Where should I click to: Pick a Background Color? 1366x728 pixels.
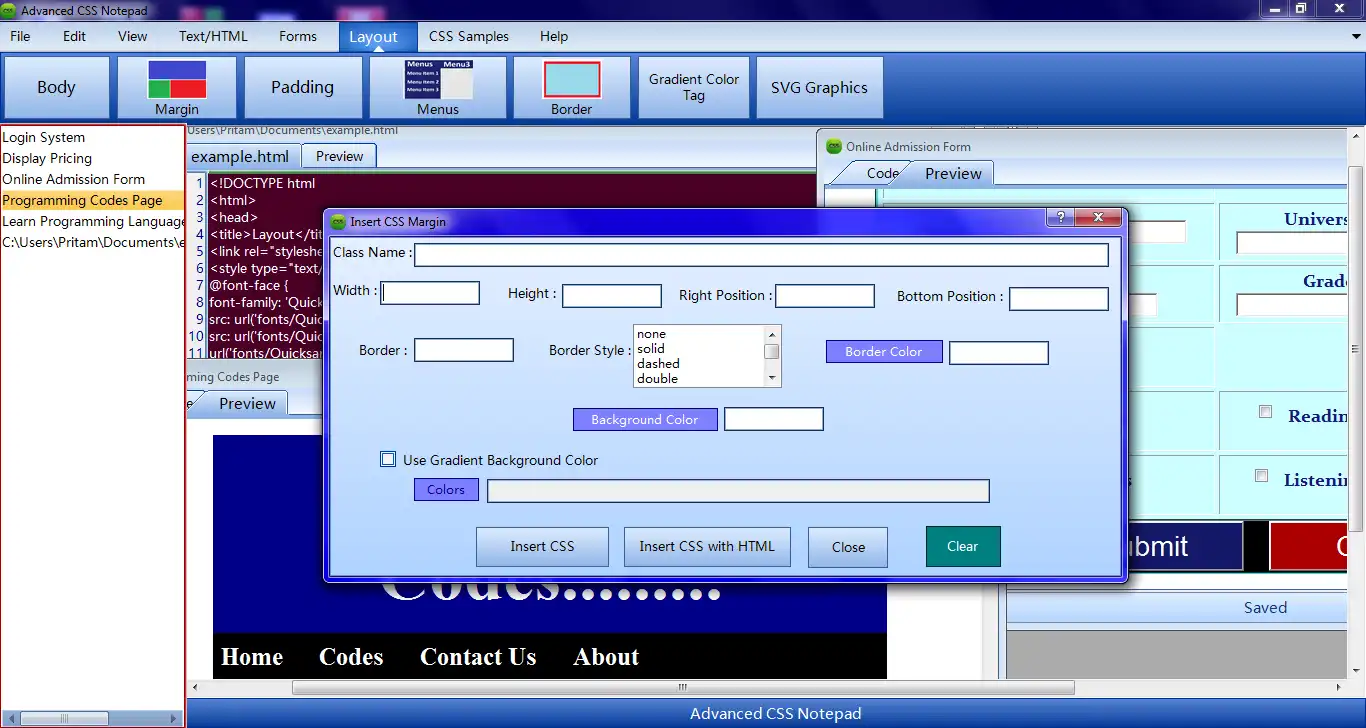645,420
